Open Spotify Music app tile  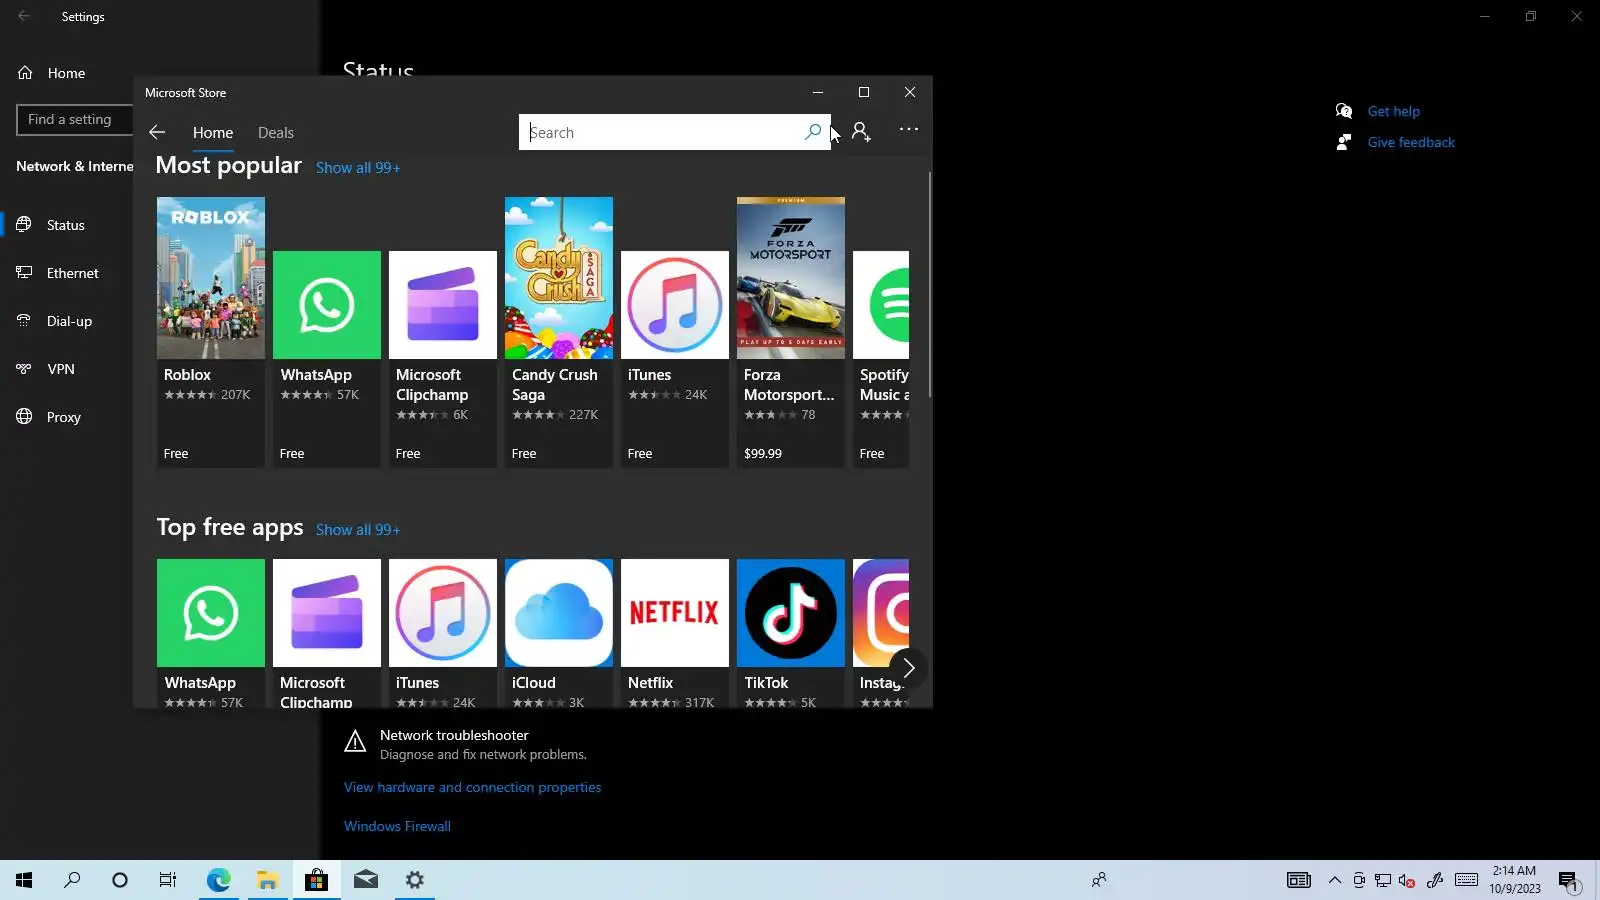point(881,359)
